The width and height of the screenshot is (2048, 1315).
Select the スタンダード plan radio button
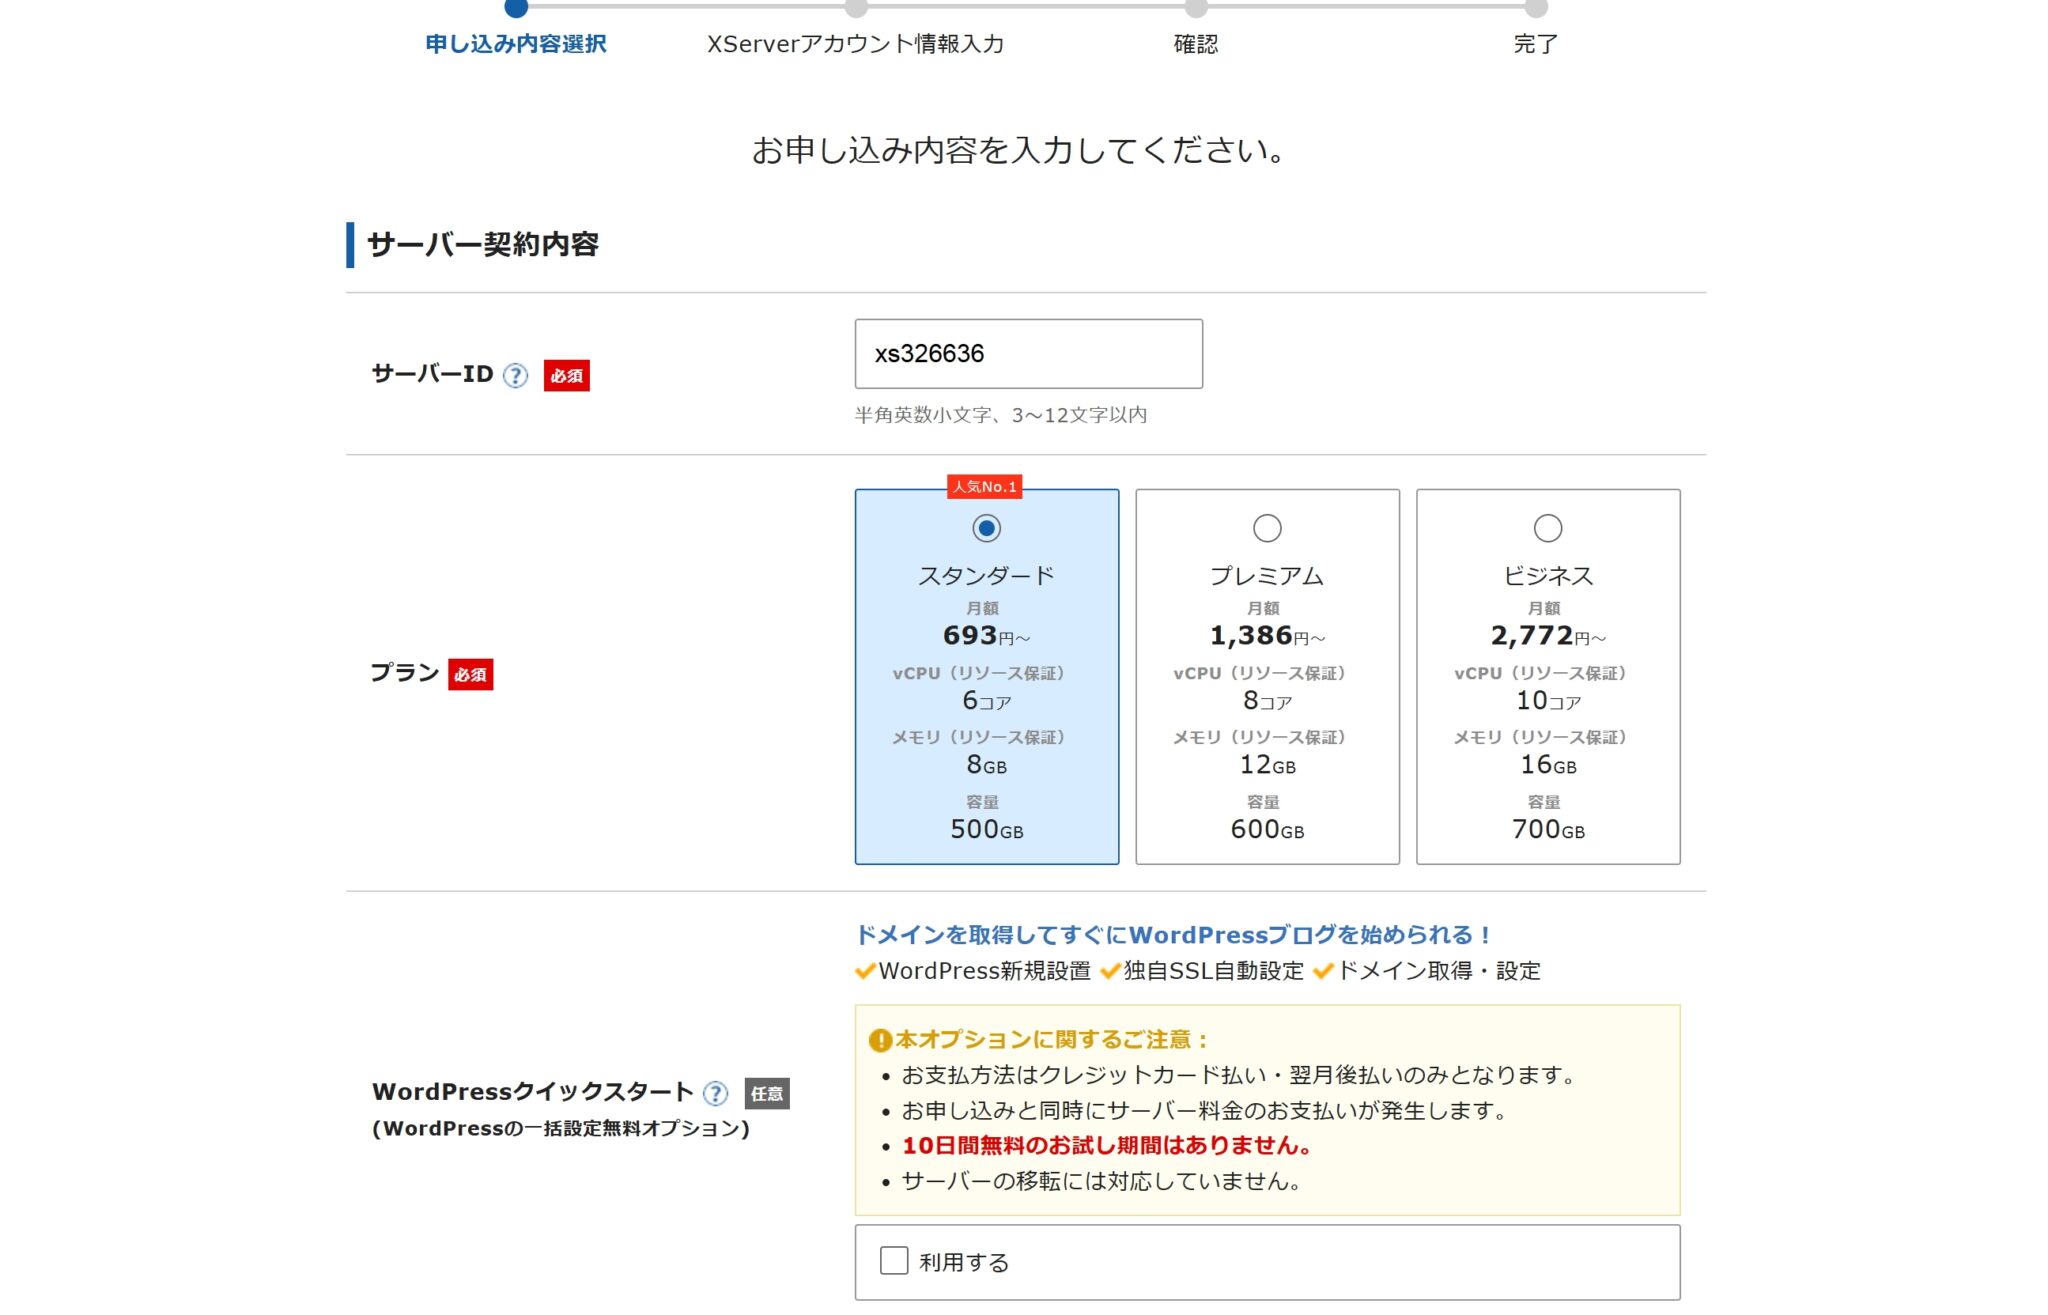coord(985,528)
